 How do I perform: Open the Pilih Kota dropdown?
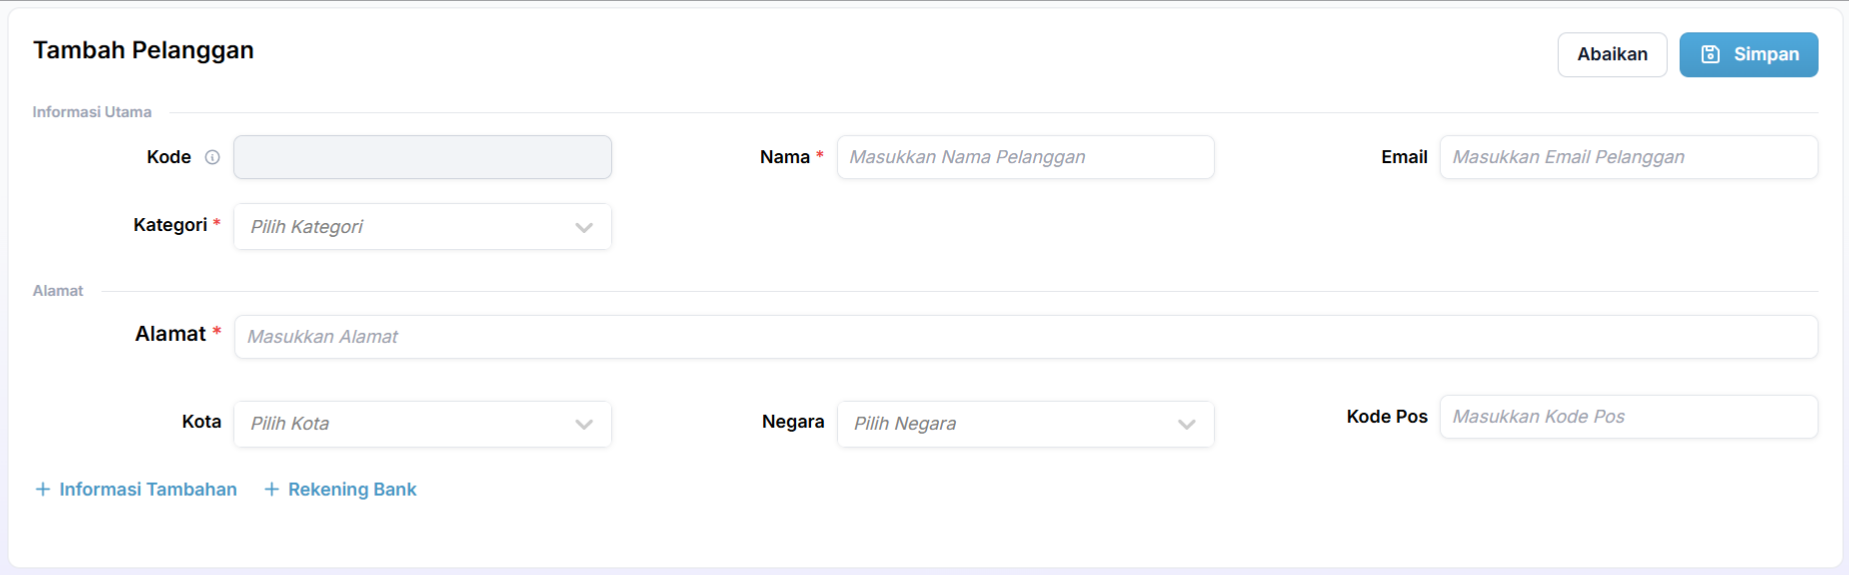pyautogui.click(x=422, y=424)
